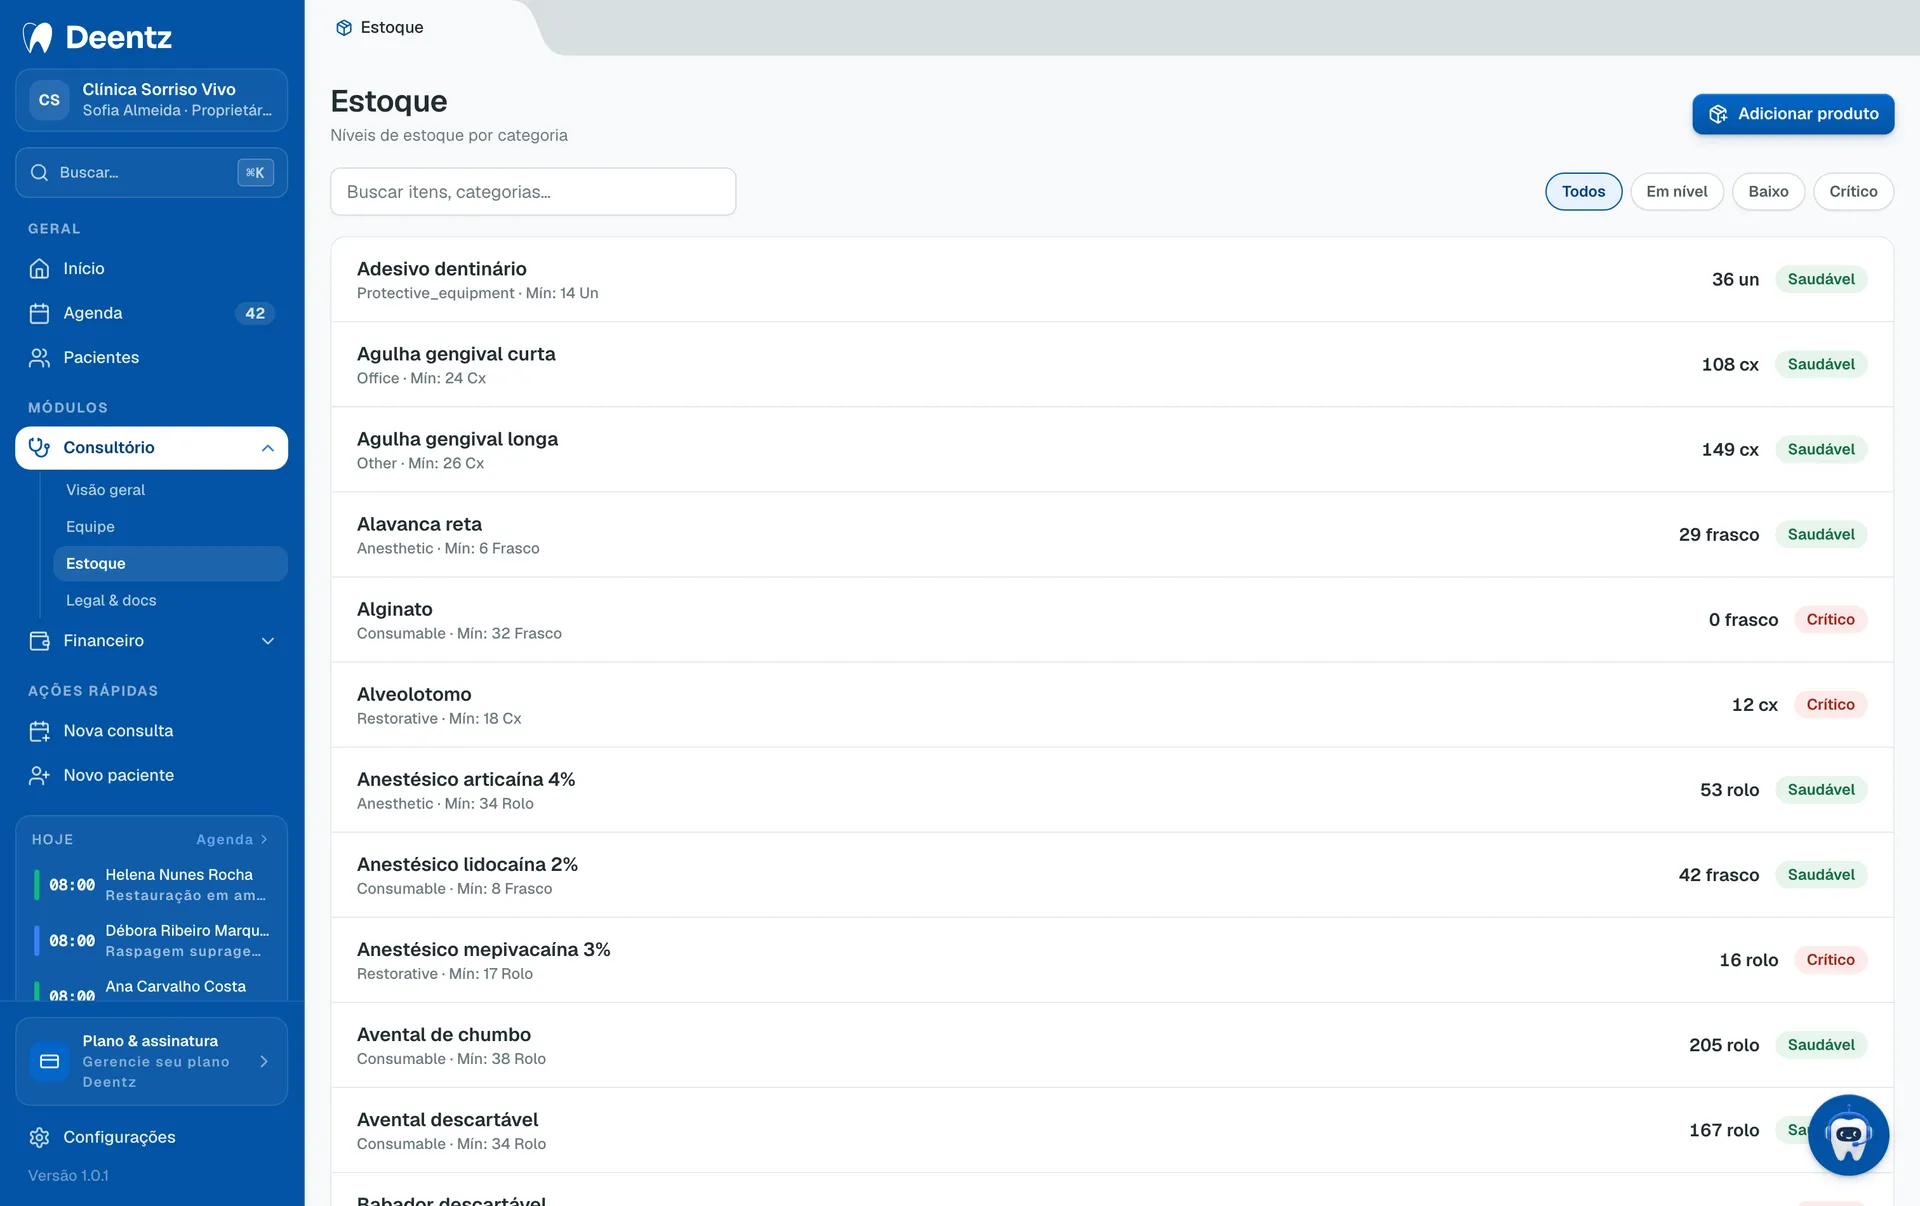Filter stock by Crítico status
Screen dimensions: 1920x1206
coord(1853,191)
